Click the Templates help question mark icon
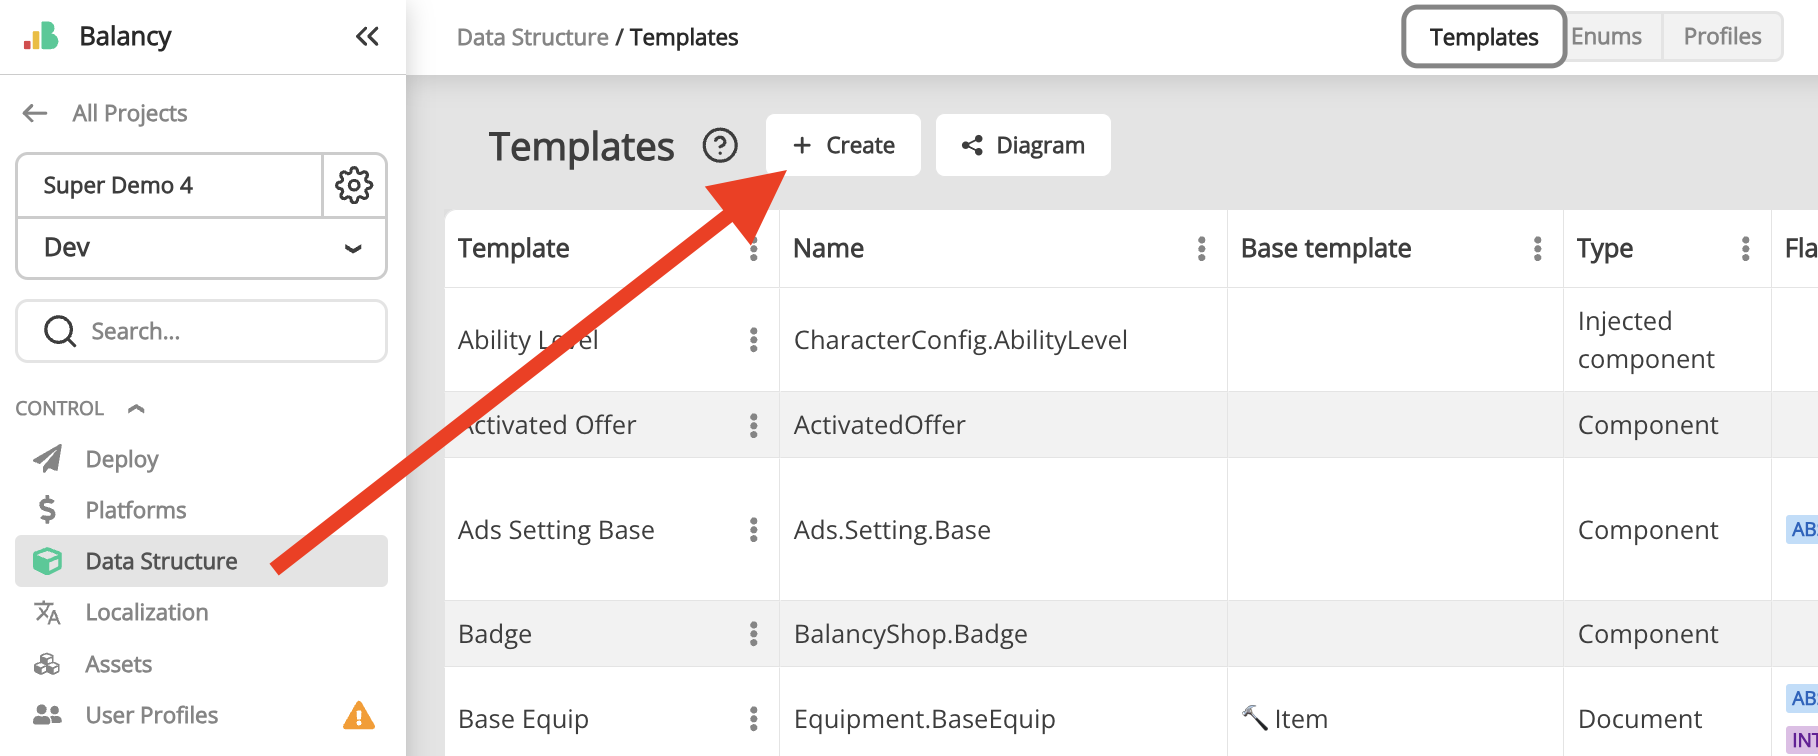This screenshot has width=1818, height=756. [720, 146]
